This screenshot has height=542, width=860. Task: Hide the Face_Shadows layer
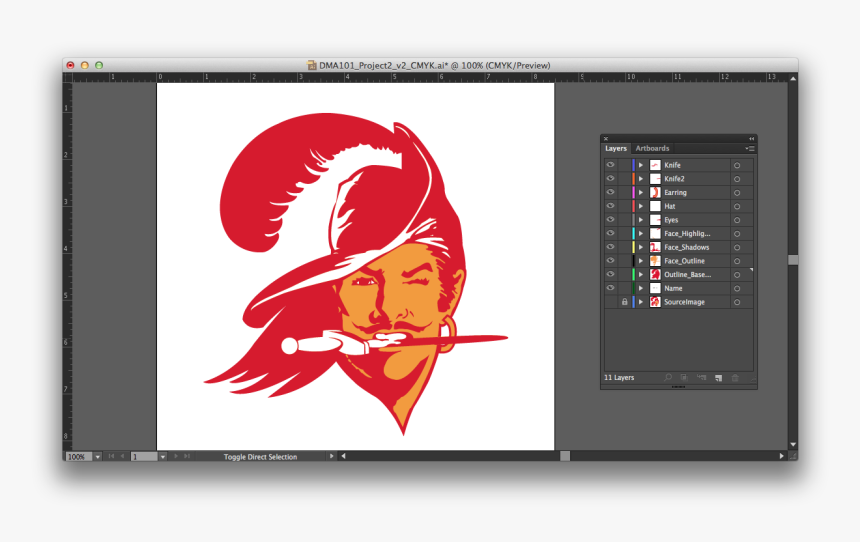(610, 247)
